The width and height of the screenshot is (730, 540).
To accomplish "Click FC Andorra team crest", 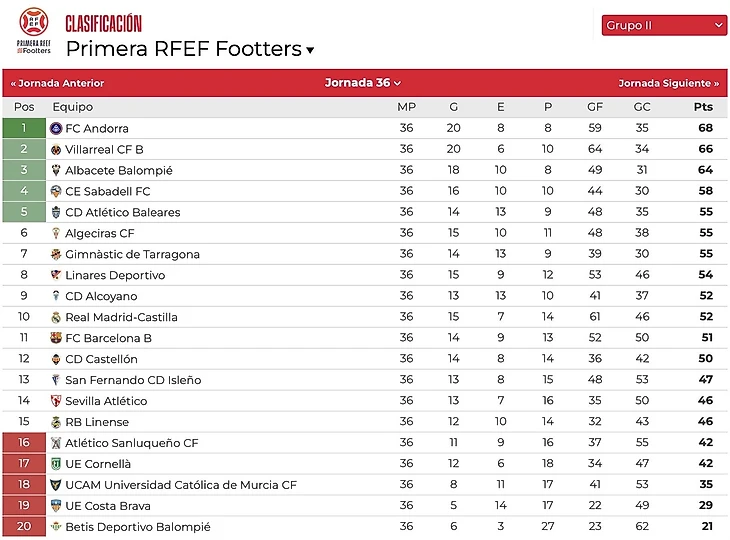I will click(x=56, y=128).
